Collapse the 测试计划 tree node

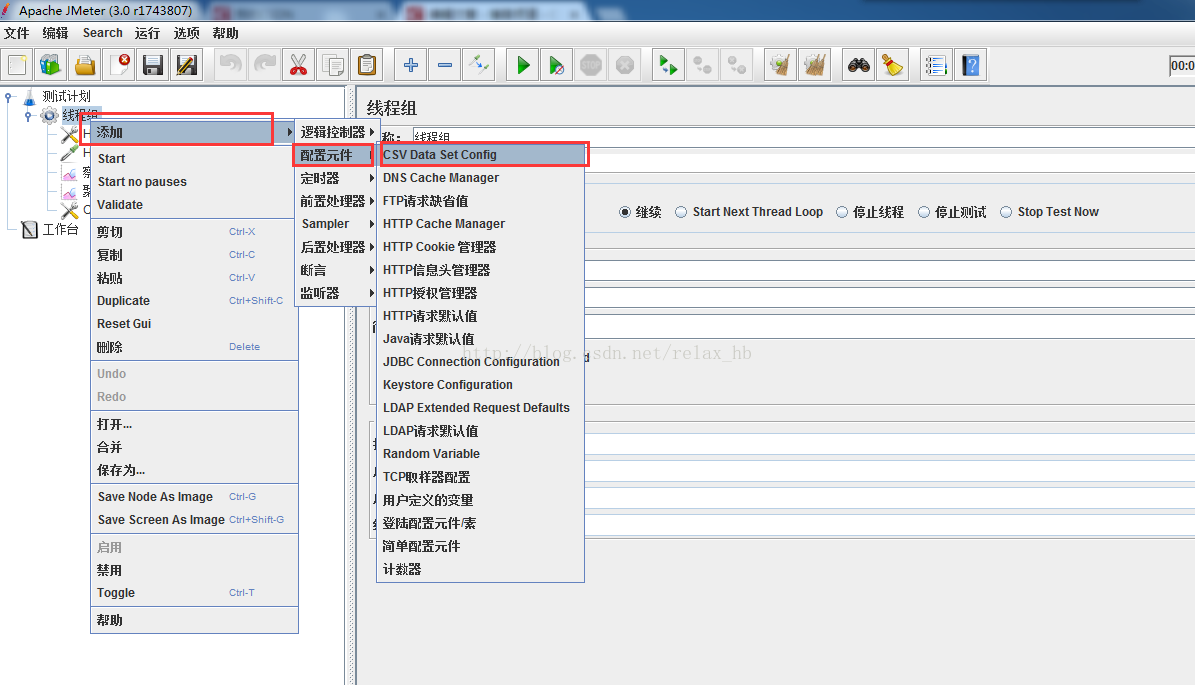pos(8,97)
